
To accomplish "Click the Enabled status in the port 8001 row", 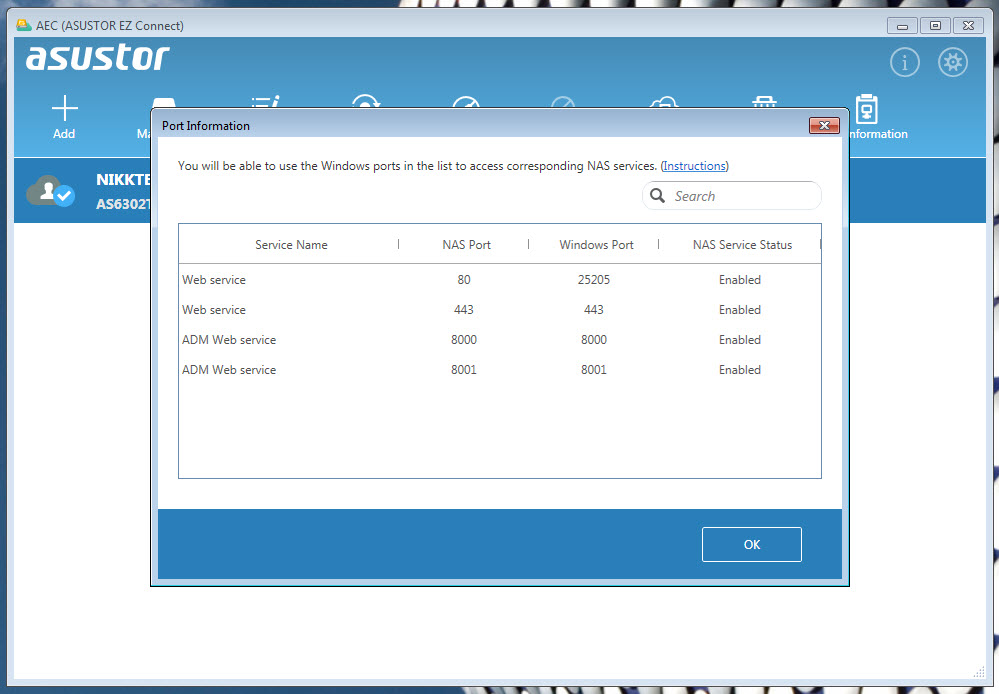I will coord(740,370).
